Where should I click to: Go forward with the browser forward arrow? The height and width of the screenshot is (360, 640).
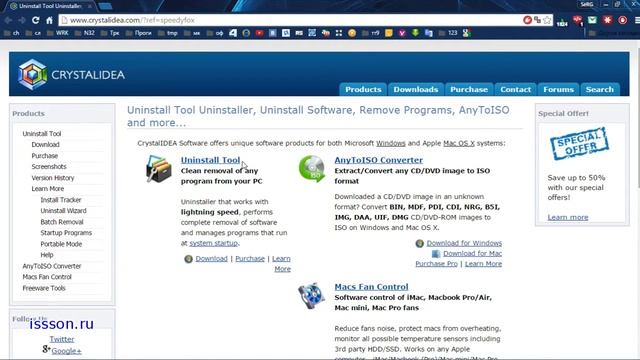pos(22,20)
